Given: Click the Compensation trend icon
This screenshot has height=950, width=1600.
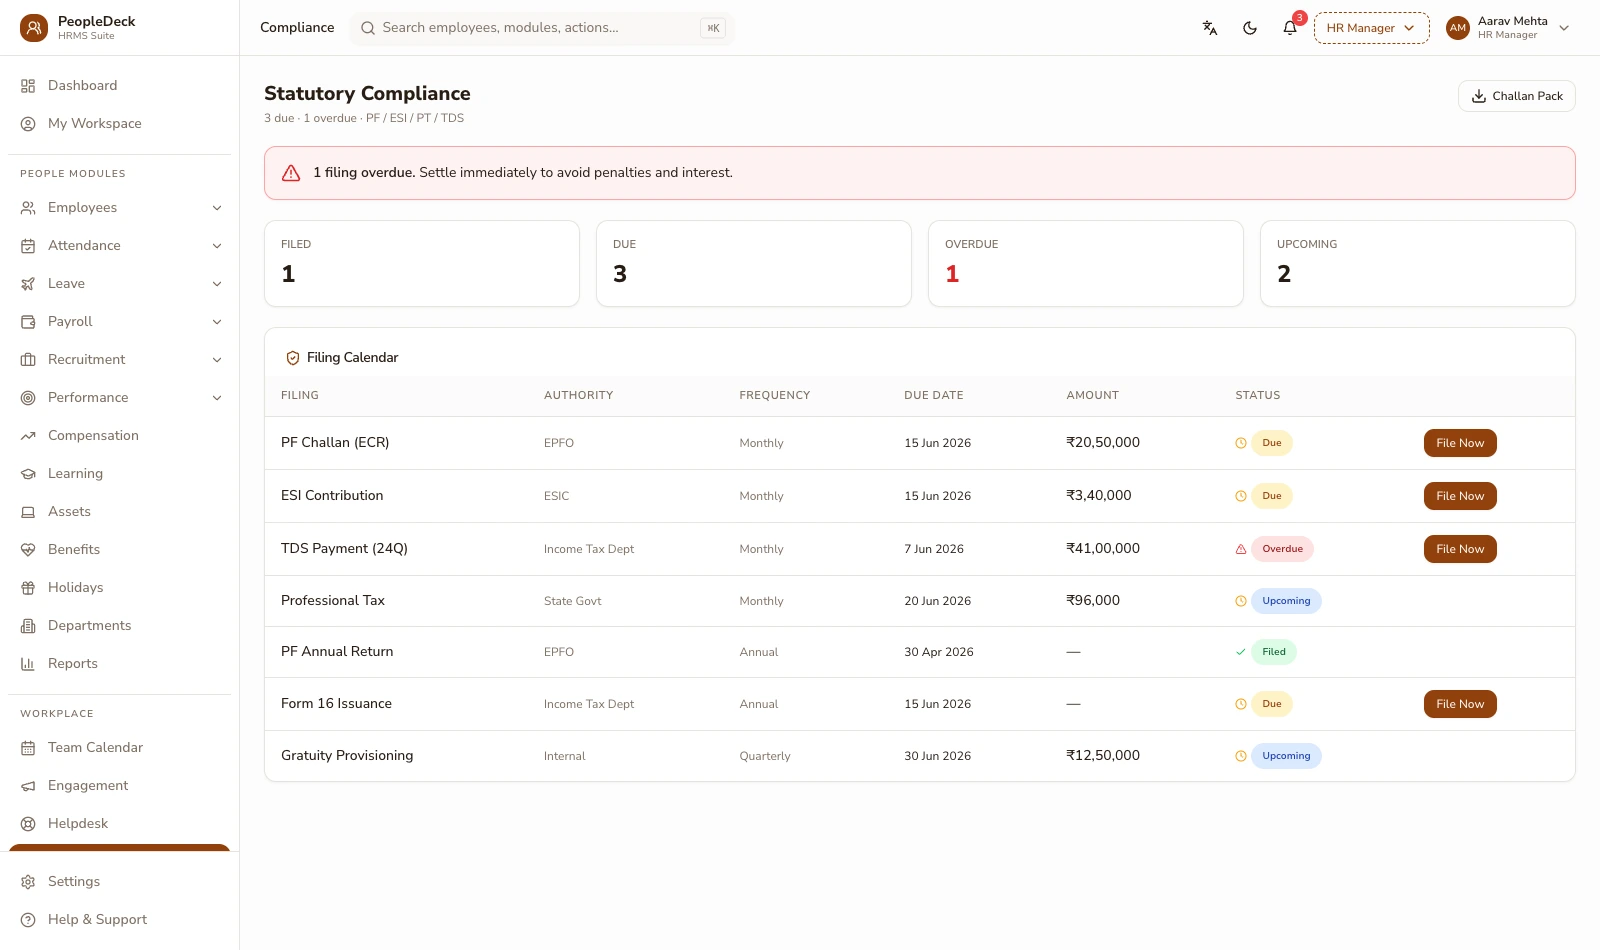Looking at the screenshot, I should click(28, 436).
